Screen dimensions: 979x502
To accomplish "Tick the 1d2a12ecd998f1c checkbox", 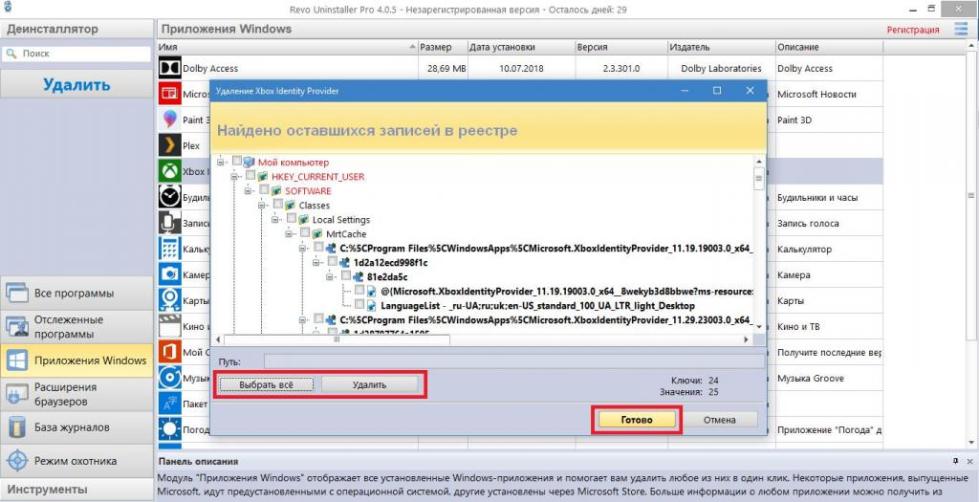I will coord(333,262).
